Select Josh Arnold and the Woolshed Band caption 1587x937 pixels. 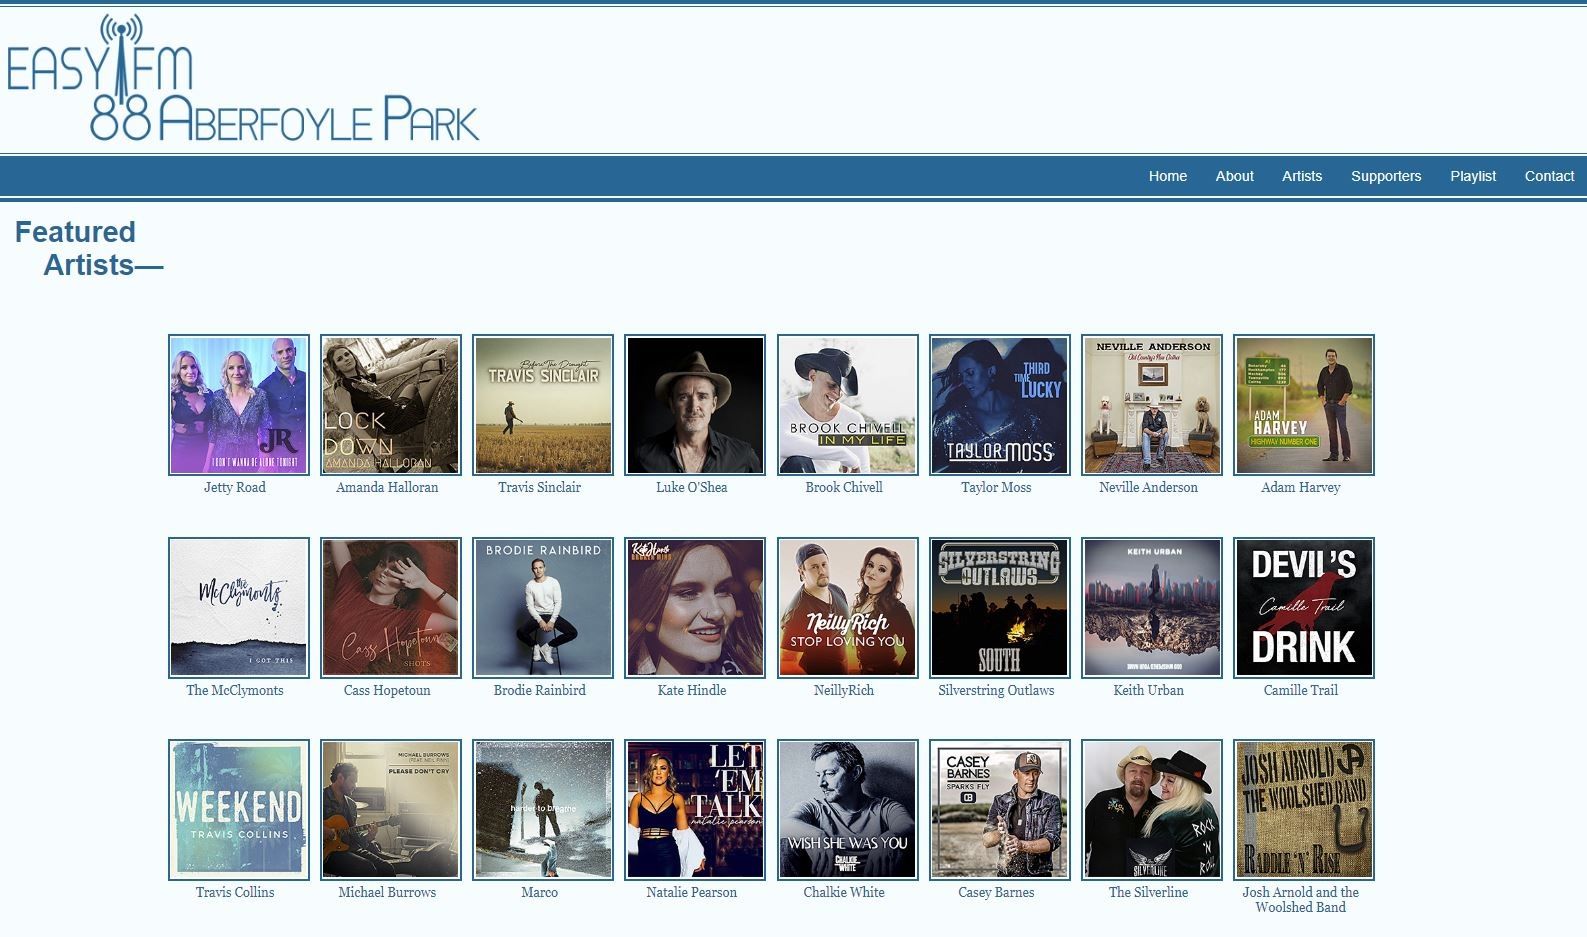tap(1300, 900)
